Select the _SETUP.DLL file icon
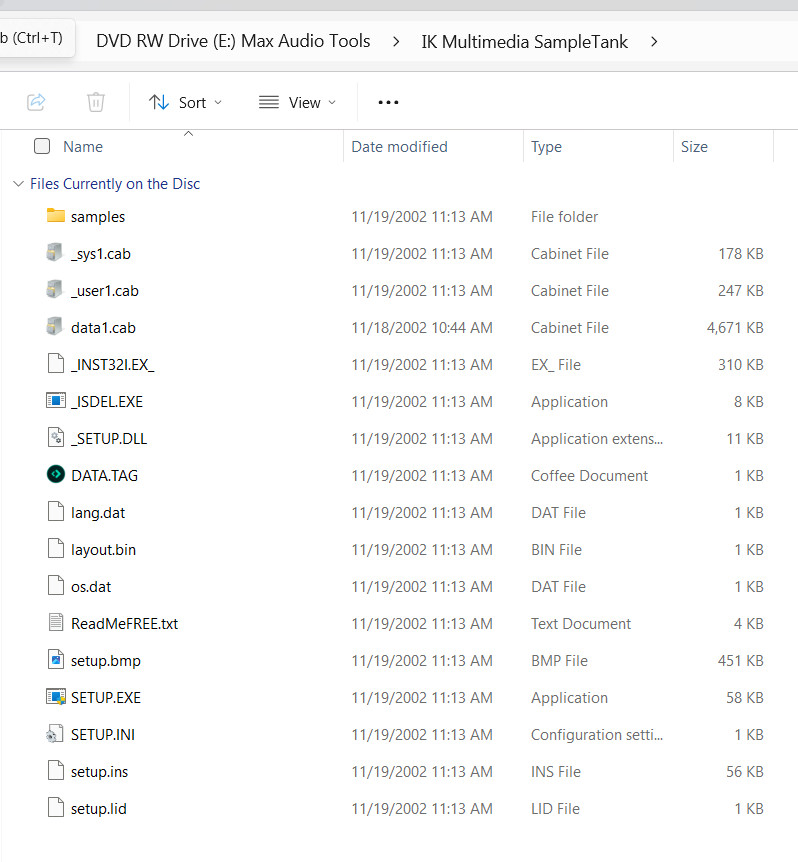This screenshot has height=862, width=798. click(x=56, y=438)
